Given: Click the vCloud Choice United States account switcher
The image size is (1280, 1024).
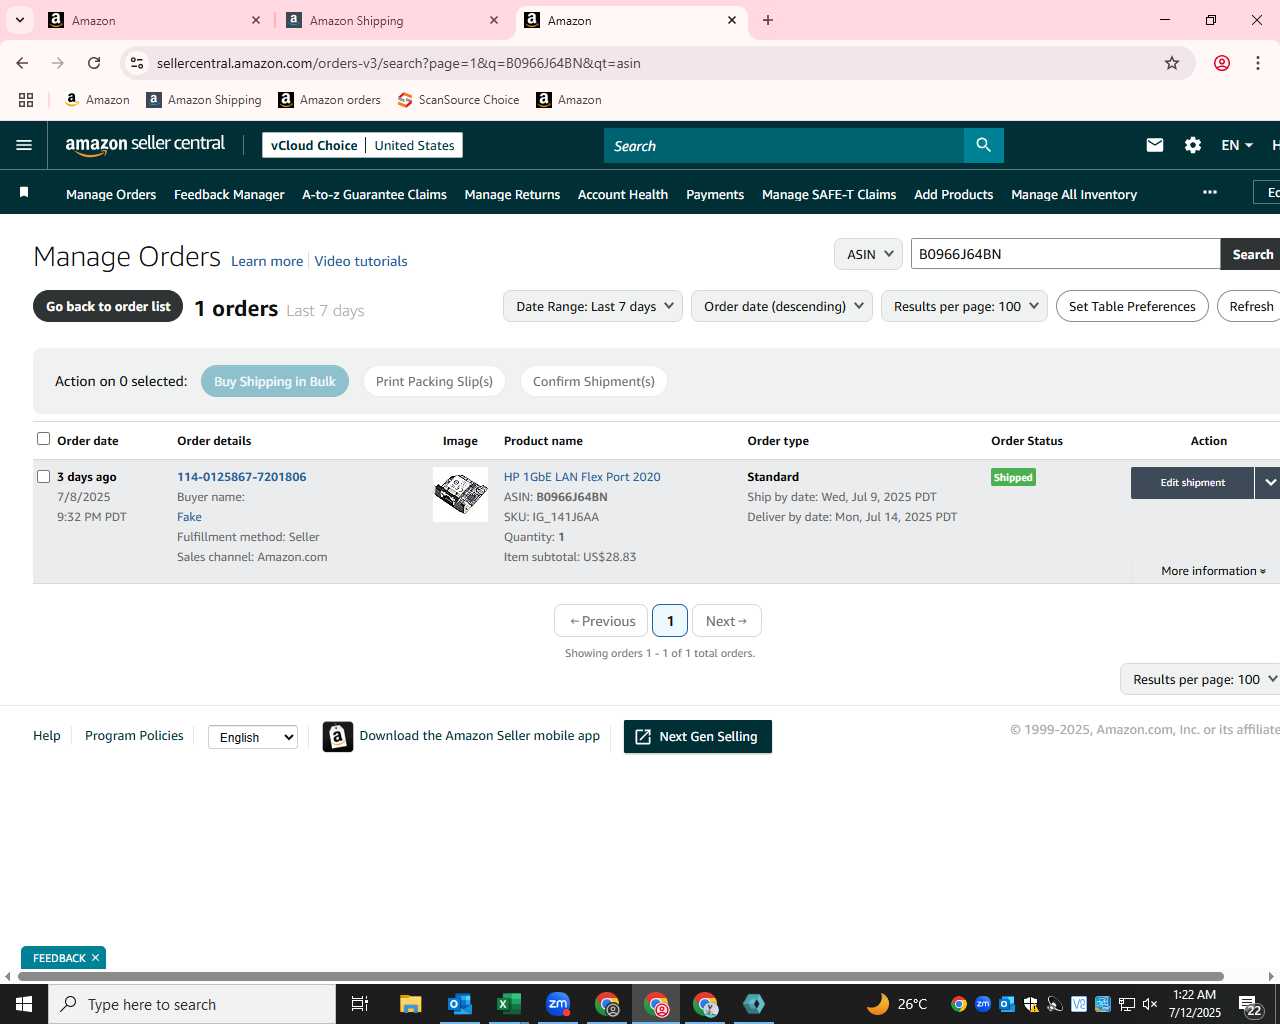Looking at the screenshot, I should point(362,145).
